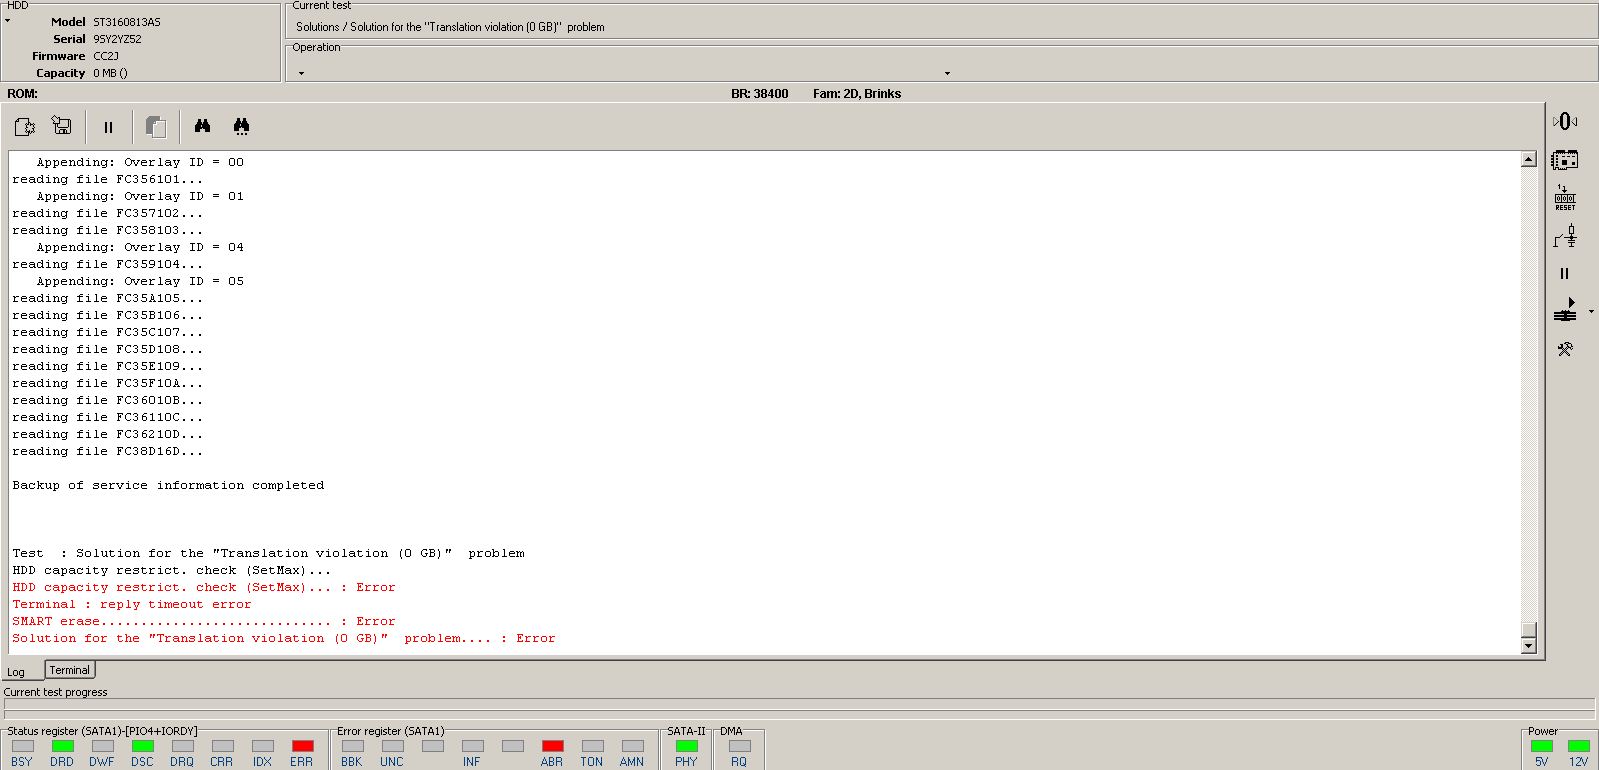
Task: Click the DRQ status indicator
Action: [x=182, y=746]
